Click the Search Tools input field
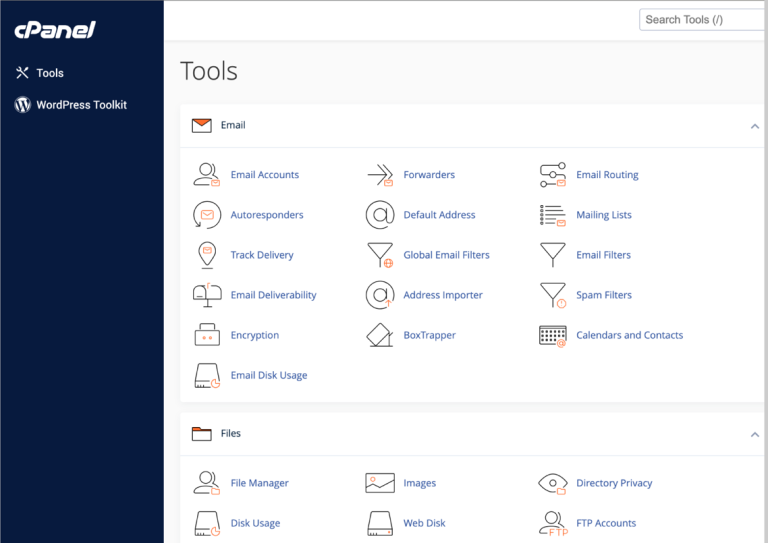 (x=702, y=19)
